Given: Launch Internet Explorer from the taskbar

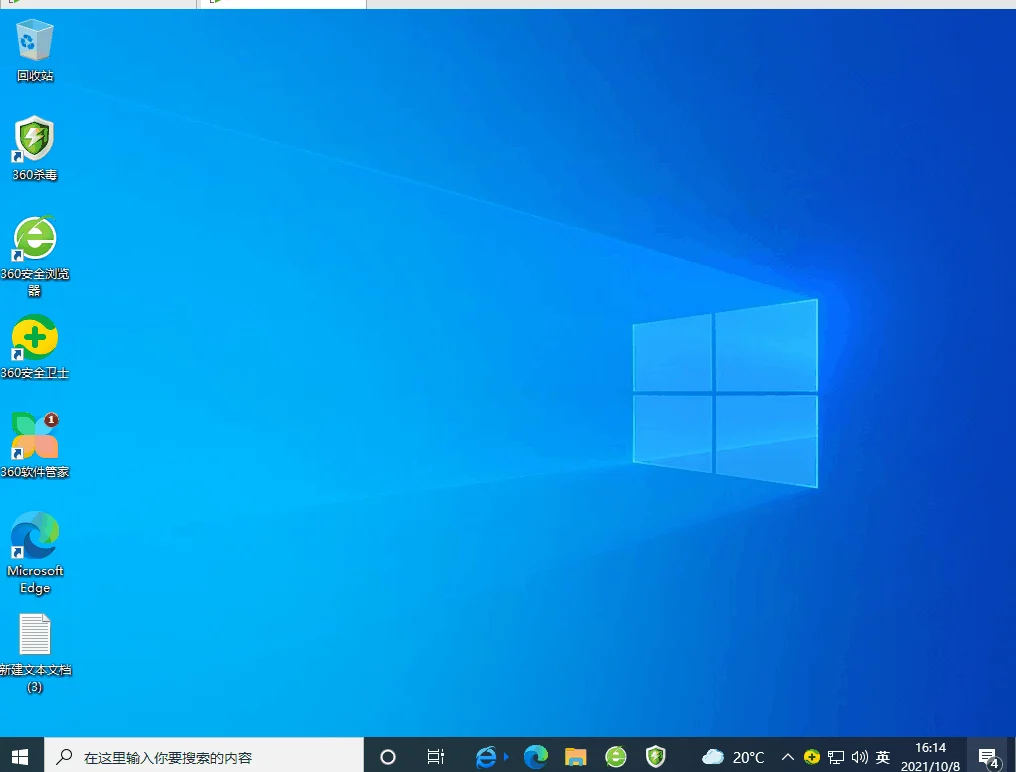Looking at the screenshot, I should (486, 756).
